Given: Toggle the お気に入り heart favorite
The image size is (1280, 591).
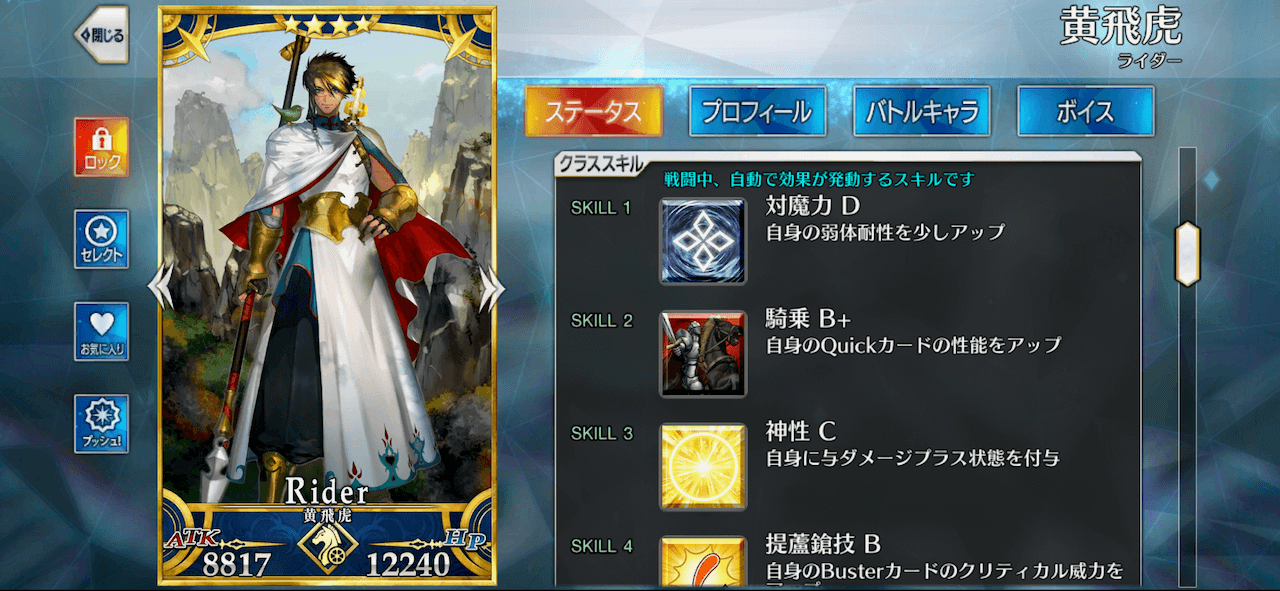Looking at the screenshot, I should point(101,331).
